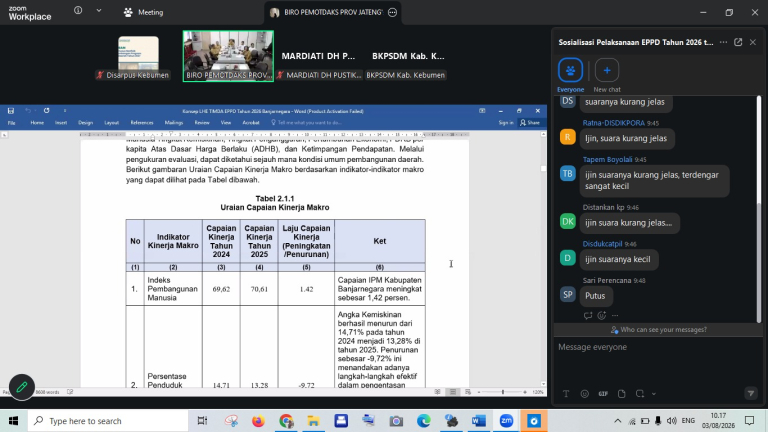Open the GIF picker in chat

pos(603,394)
